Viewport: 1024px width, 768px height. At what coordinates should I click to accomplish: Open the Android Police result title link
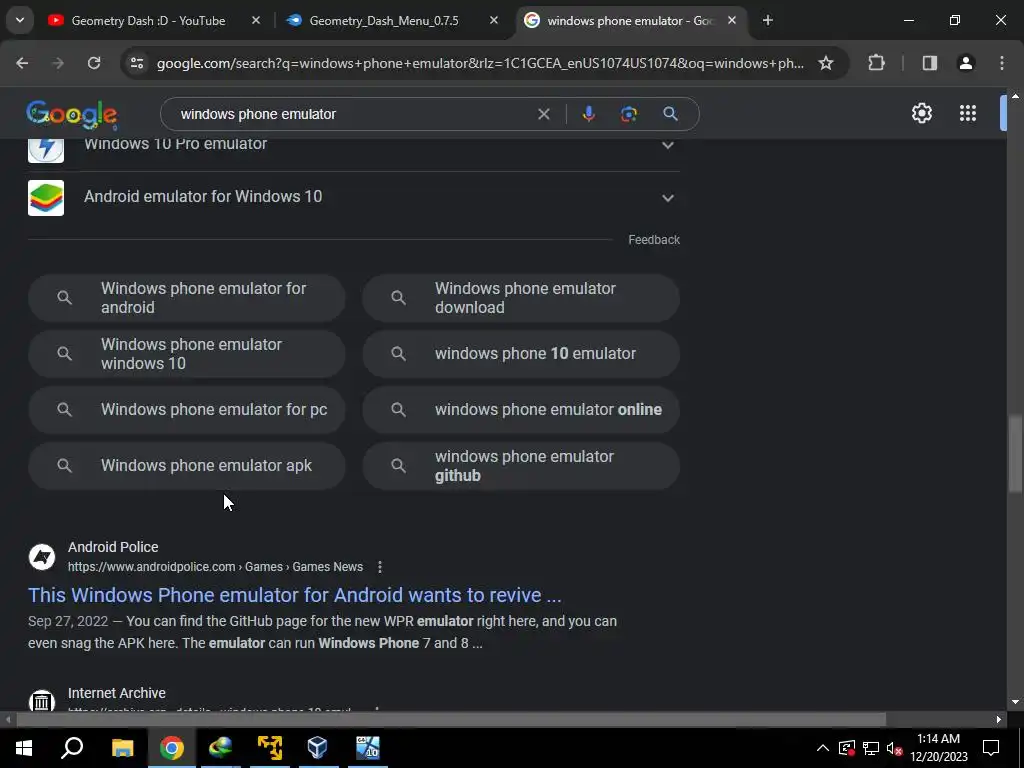click(295, 595)
